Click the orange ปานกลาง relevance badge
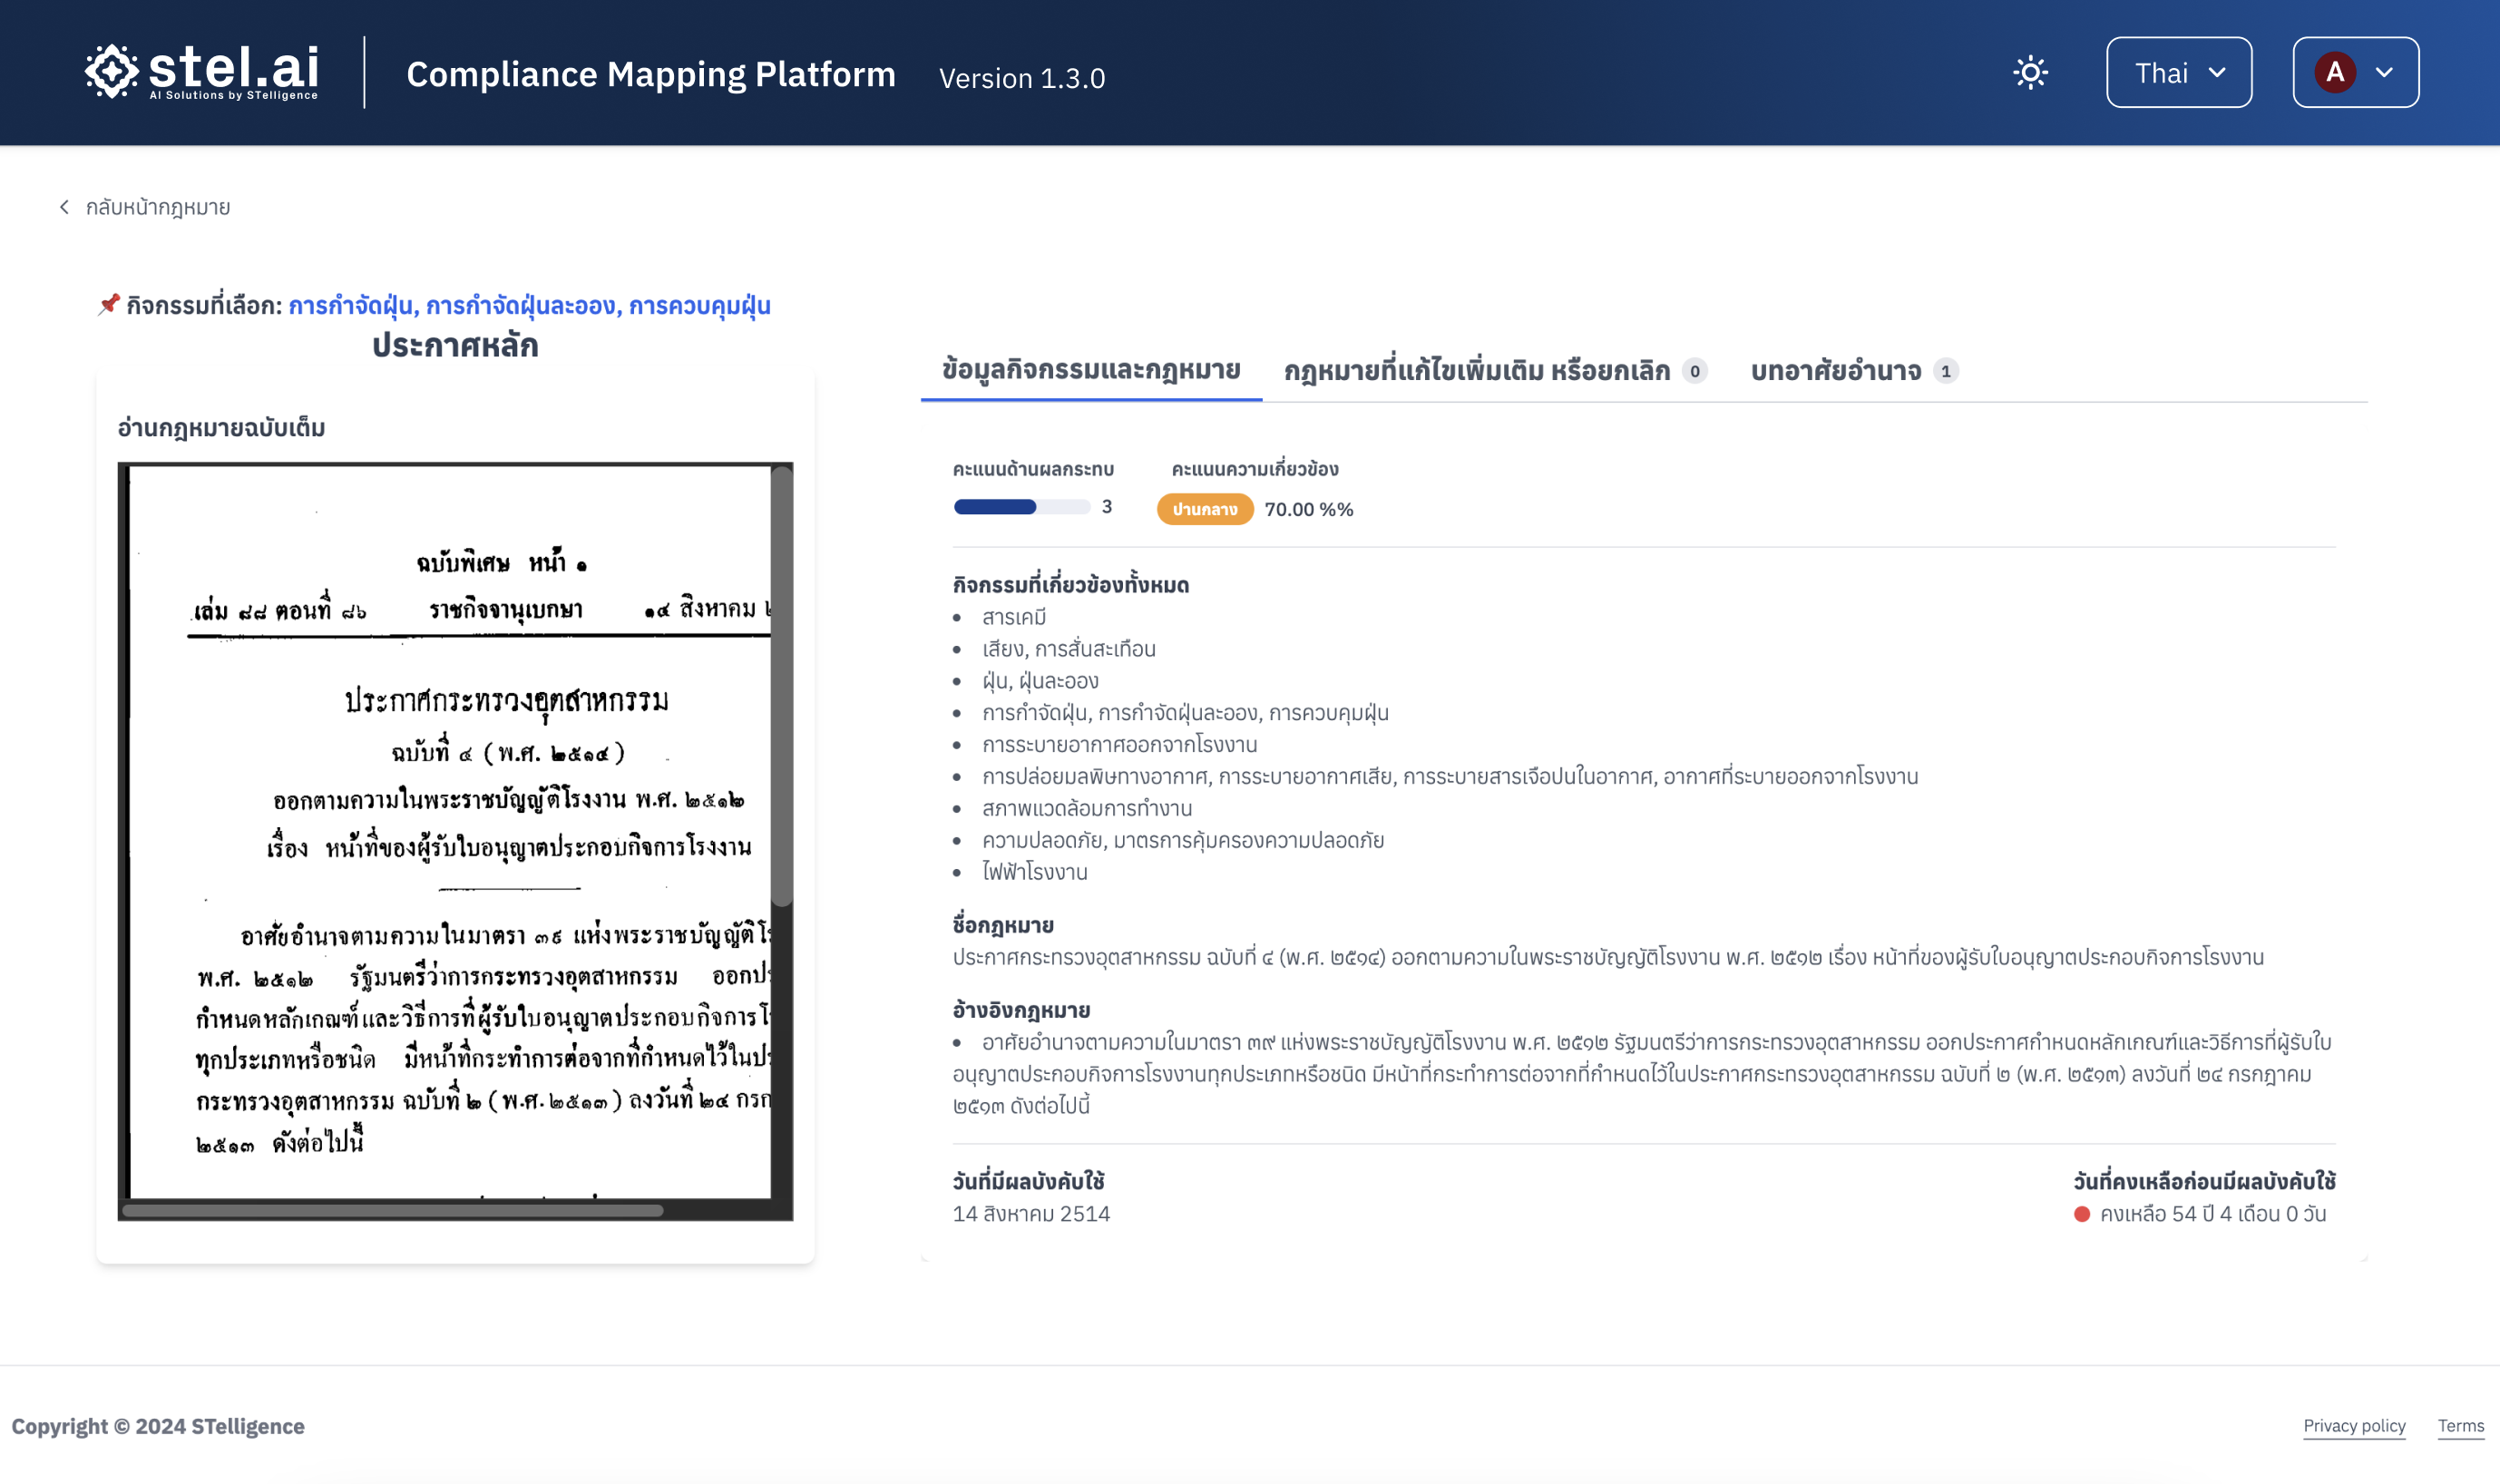This screenshot has width=2500, height=1484. coord(1204,509)
